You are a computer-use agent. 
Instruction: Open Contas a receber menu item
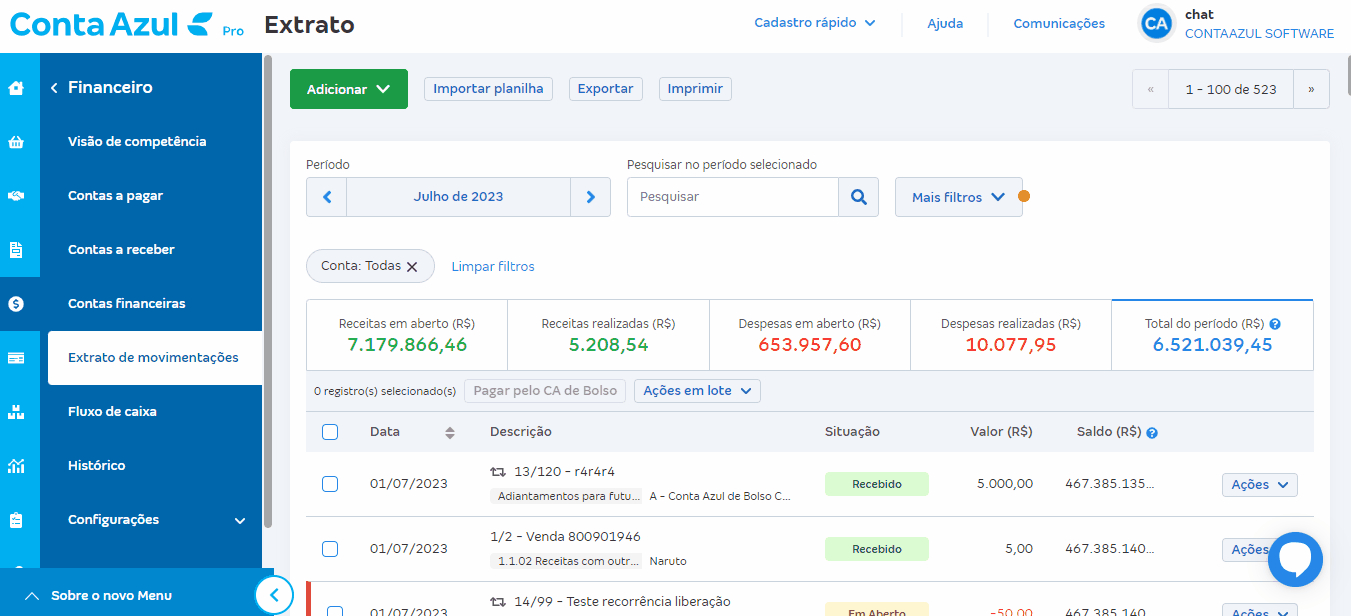tap(121, 250)
